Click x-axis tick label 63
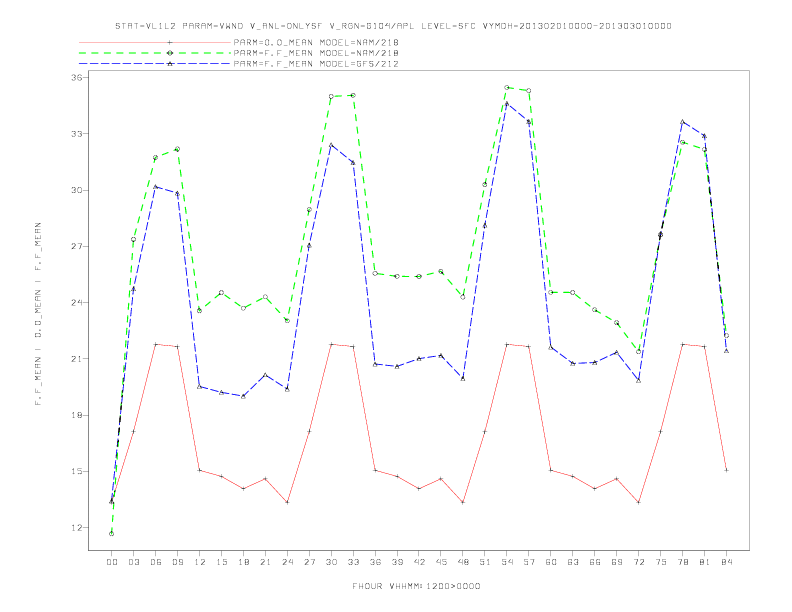The width and height of the screenshot is (792, 612). coord(573,562)
